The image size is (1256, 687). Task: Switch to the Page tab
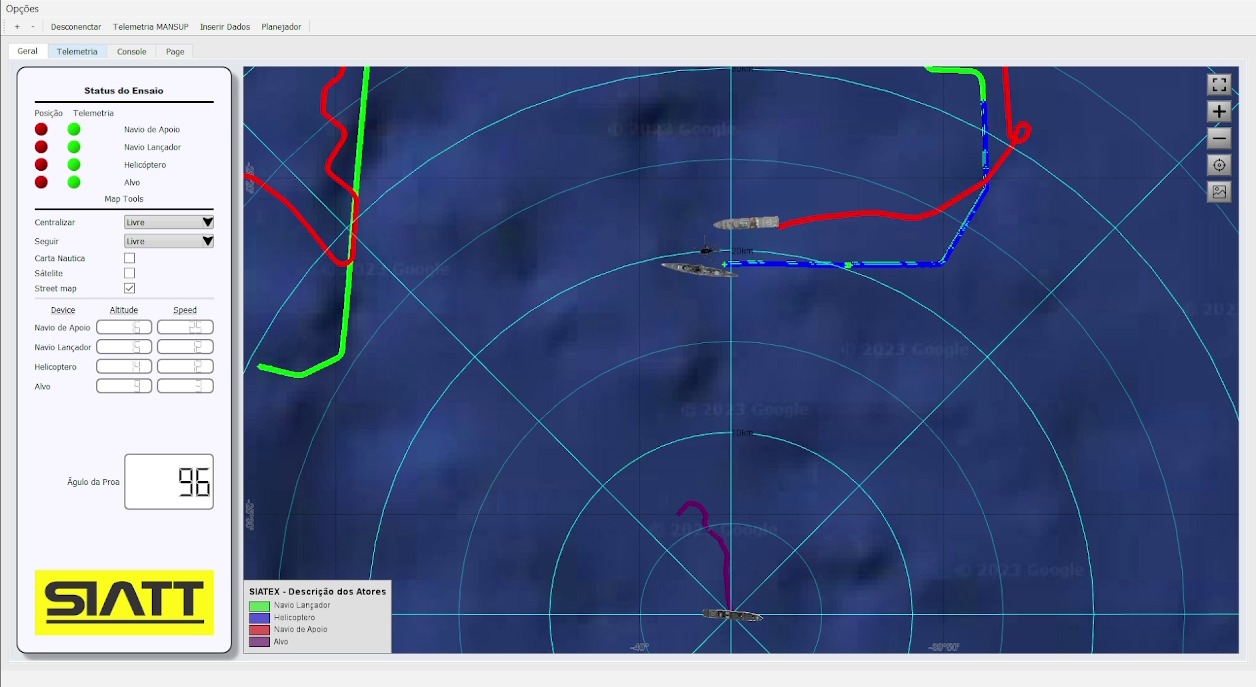(x=175, y=51)
